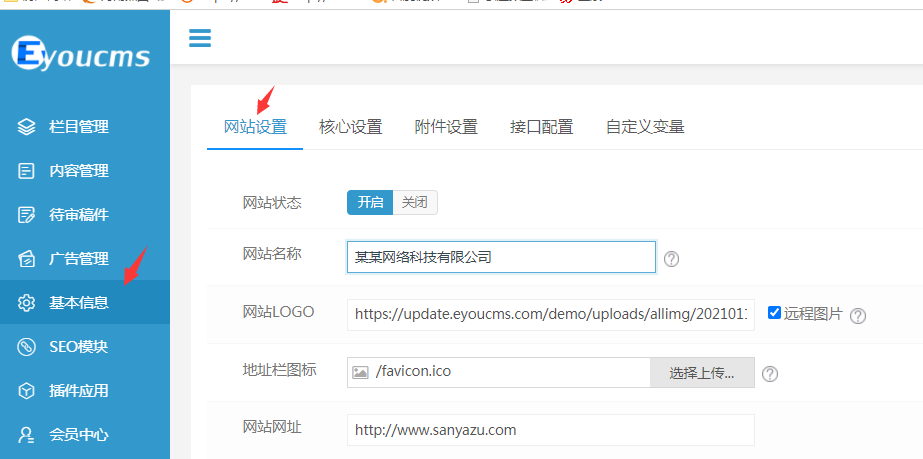Switch to the 核心设置 tab

click(350, 127)
